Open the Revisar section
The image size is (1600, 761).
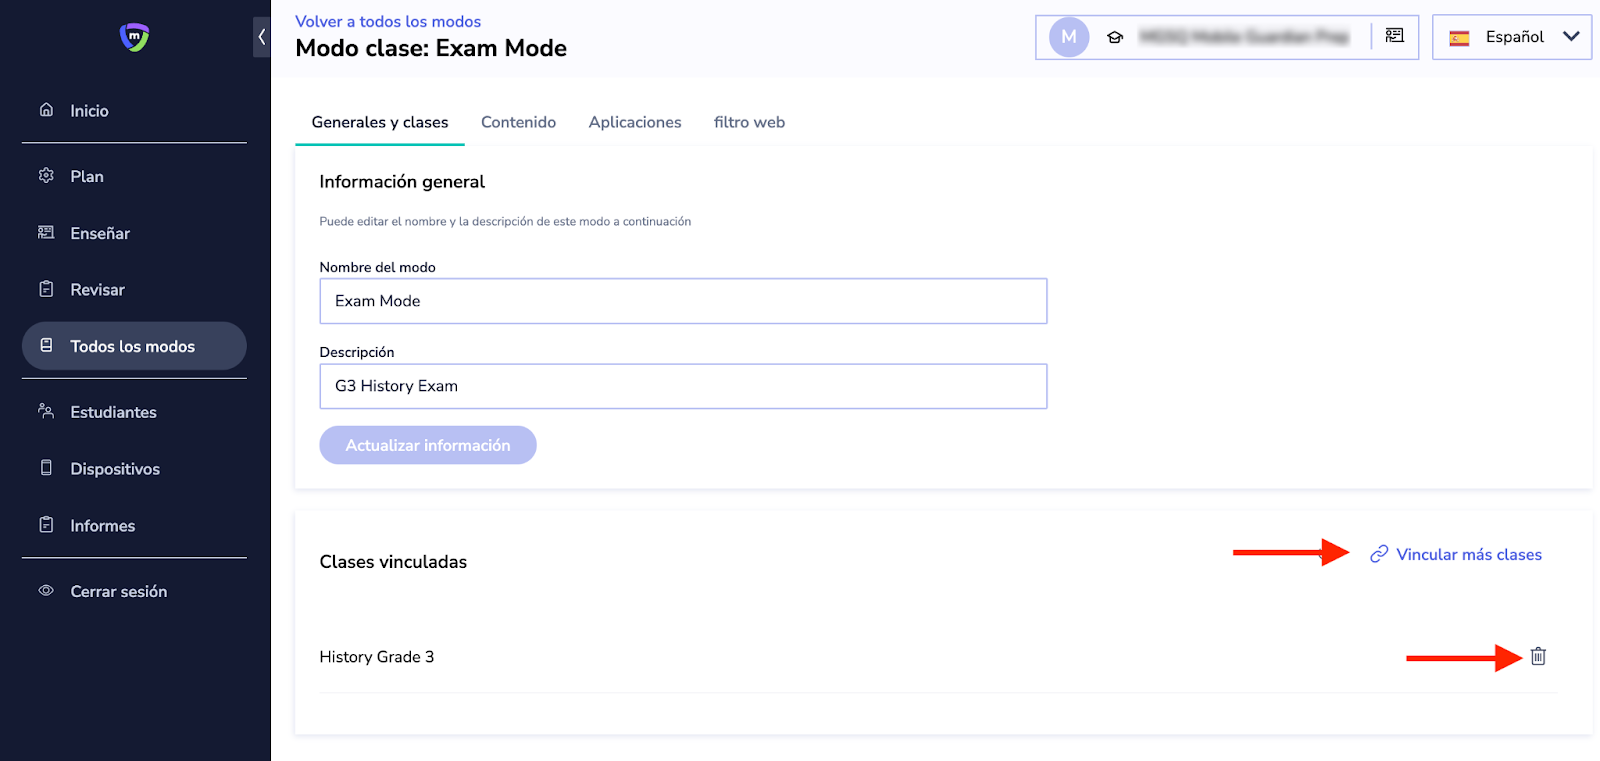point(97,290)
